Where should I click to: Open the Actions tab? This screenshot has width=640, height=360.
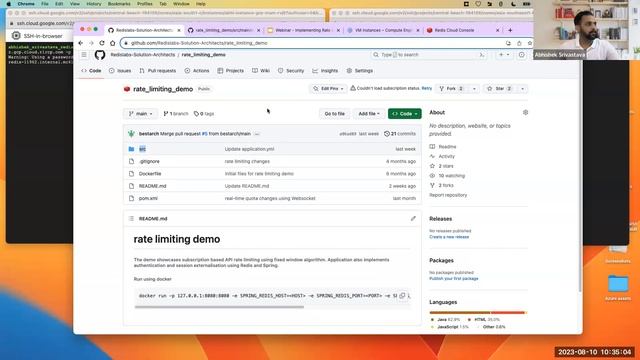197,71
